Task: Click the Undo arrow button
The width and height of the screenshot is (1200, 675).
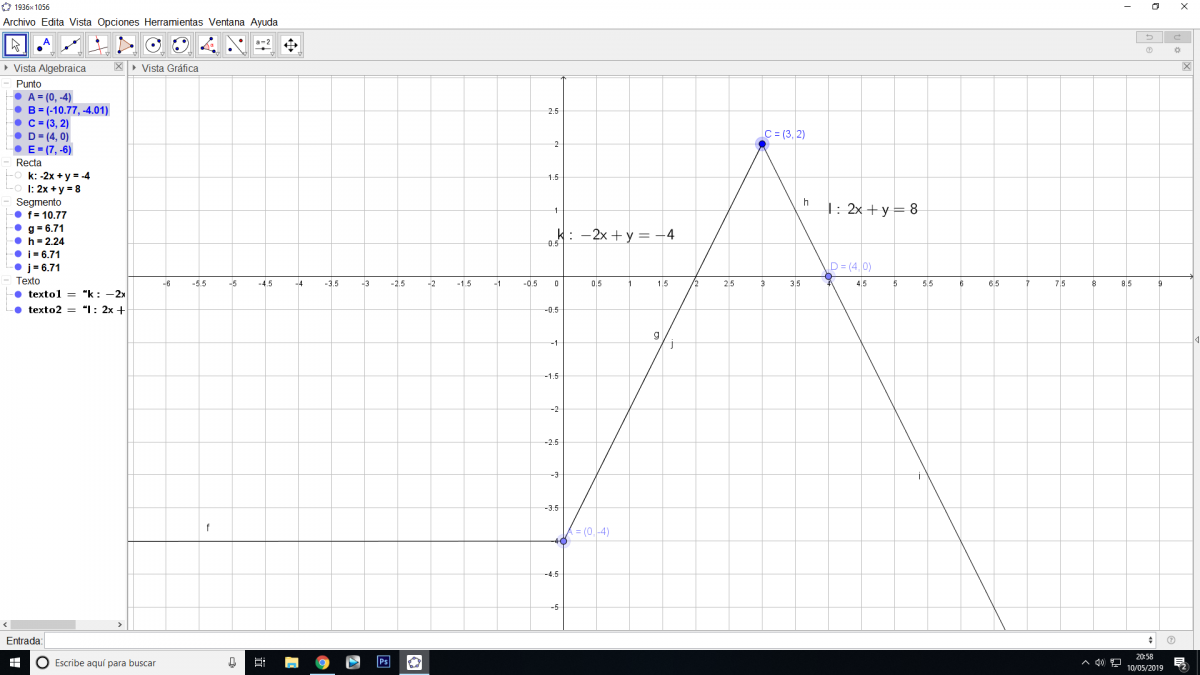Action: (1149, 37)
